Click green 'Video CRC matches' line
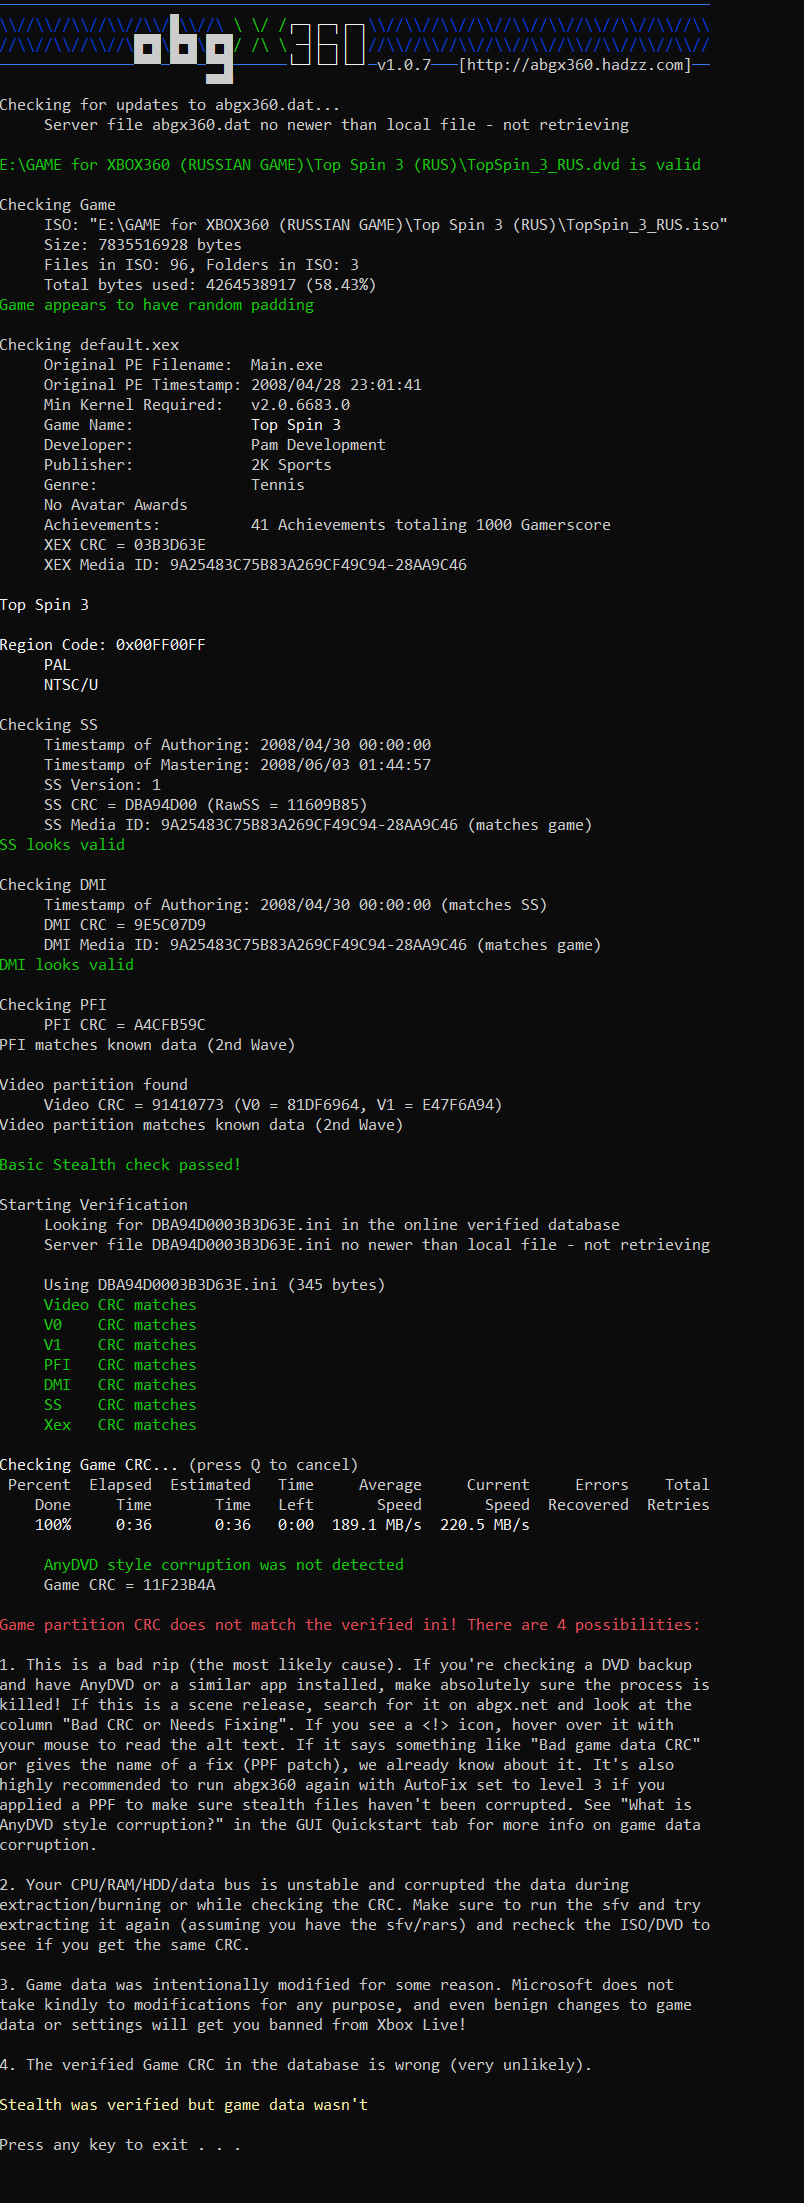 120,1305
